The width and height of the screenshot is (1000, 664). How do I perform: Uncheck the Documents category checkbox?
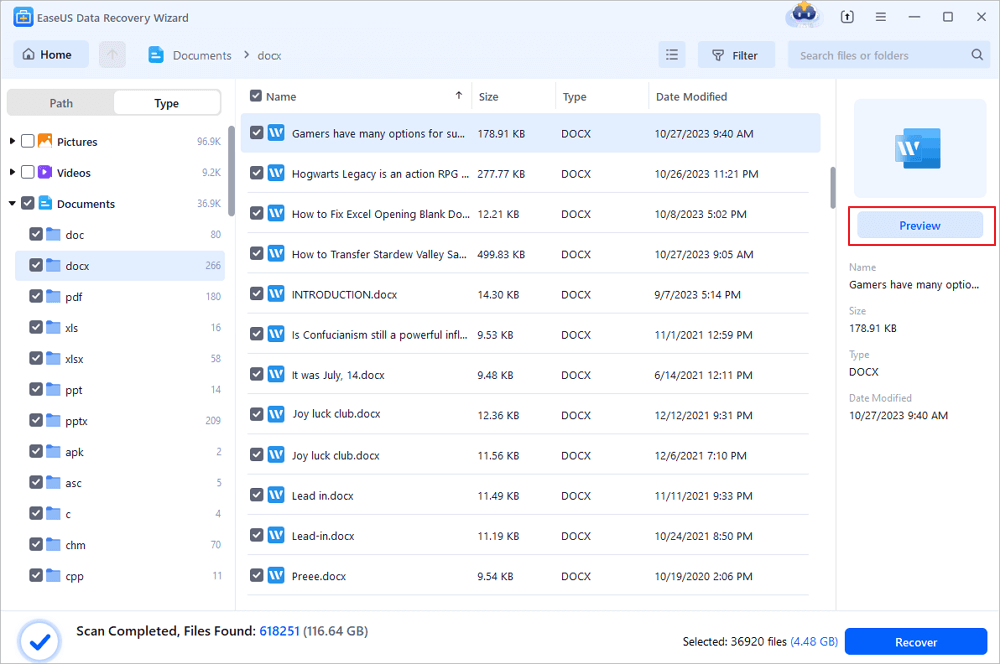27,203
